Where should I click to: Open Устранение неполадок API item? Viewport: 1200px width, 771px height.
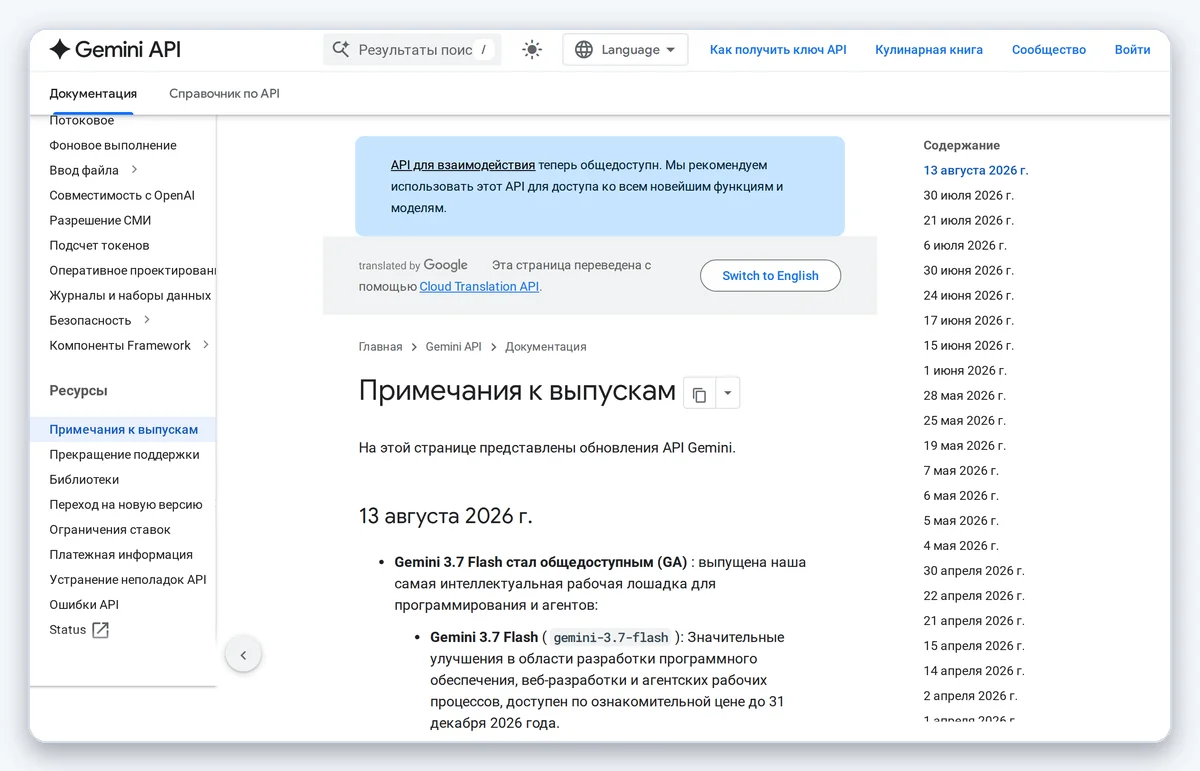tap(128, 580)
